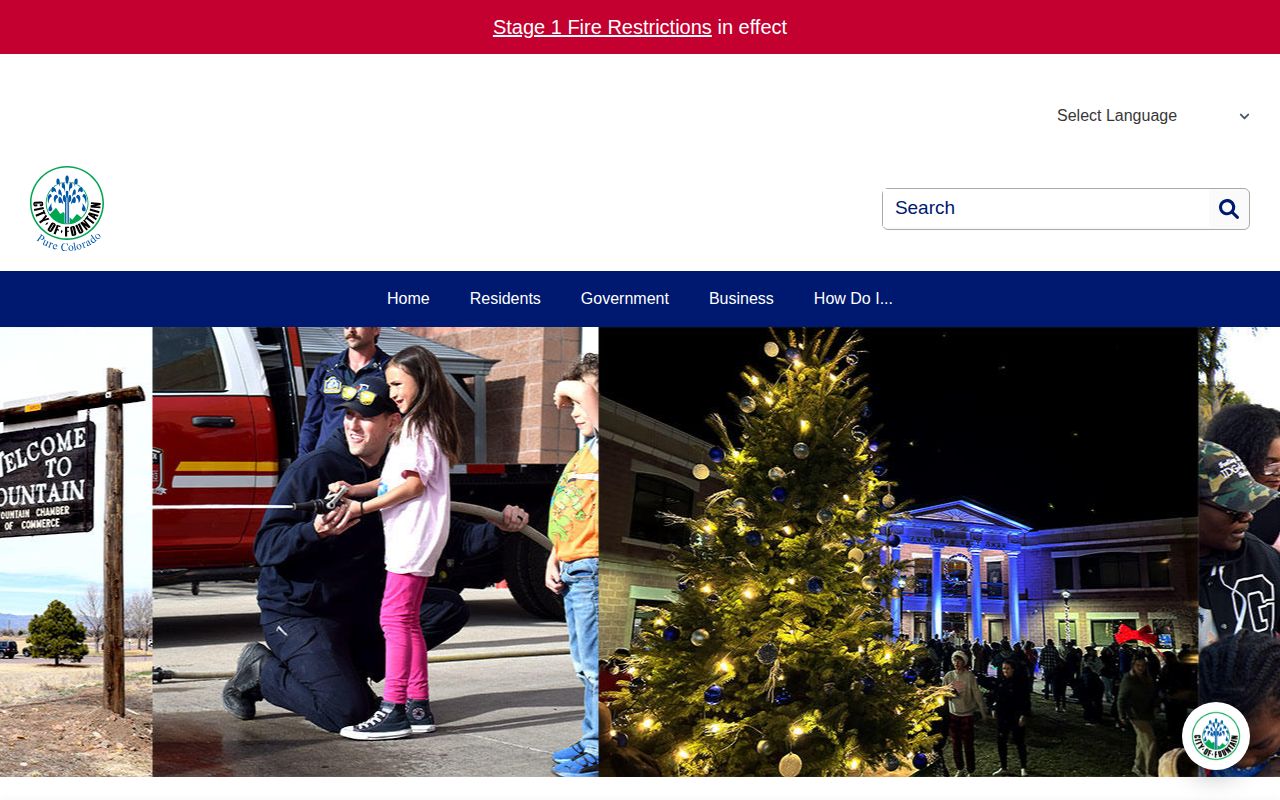This screenshot has width=1280, height=800.
Task: Open the City of Fountain header logo
Action: tap(67, 209)
